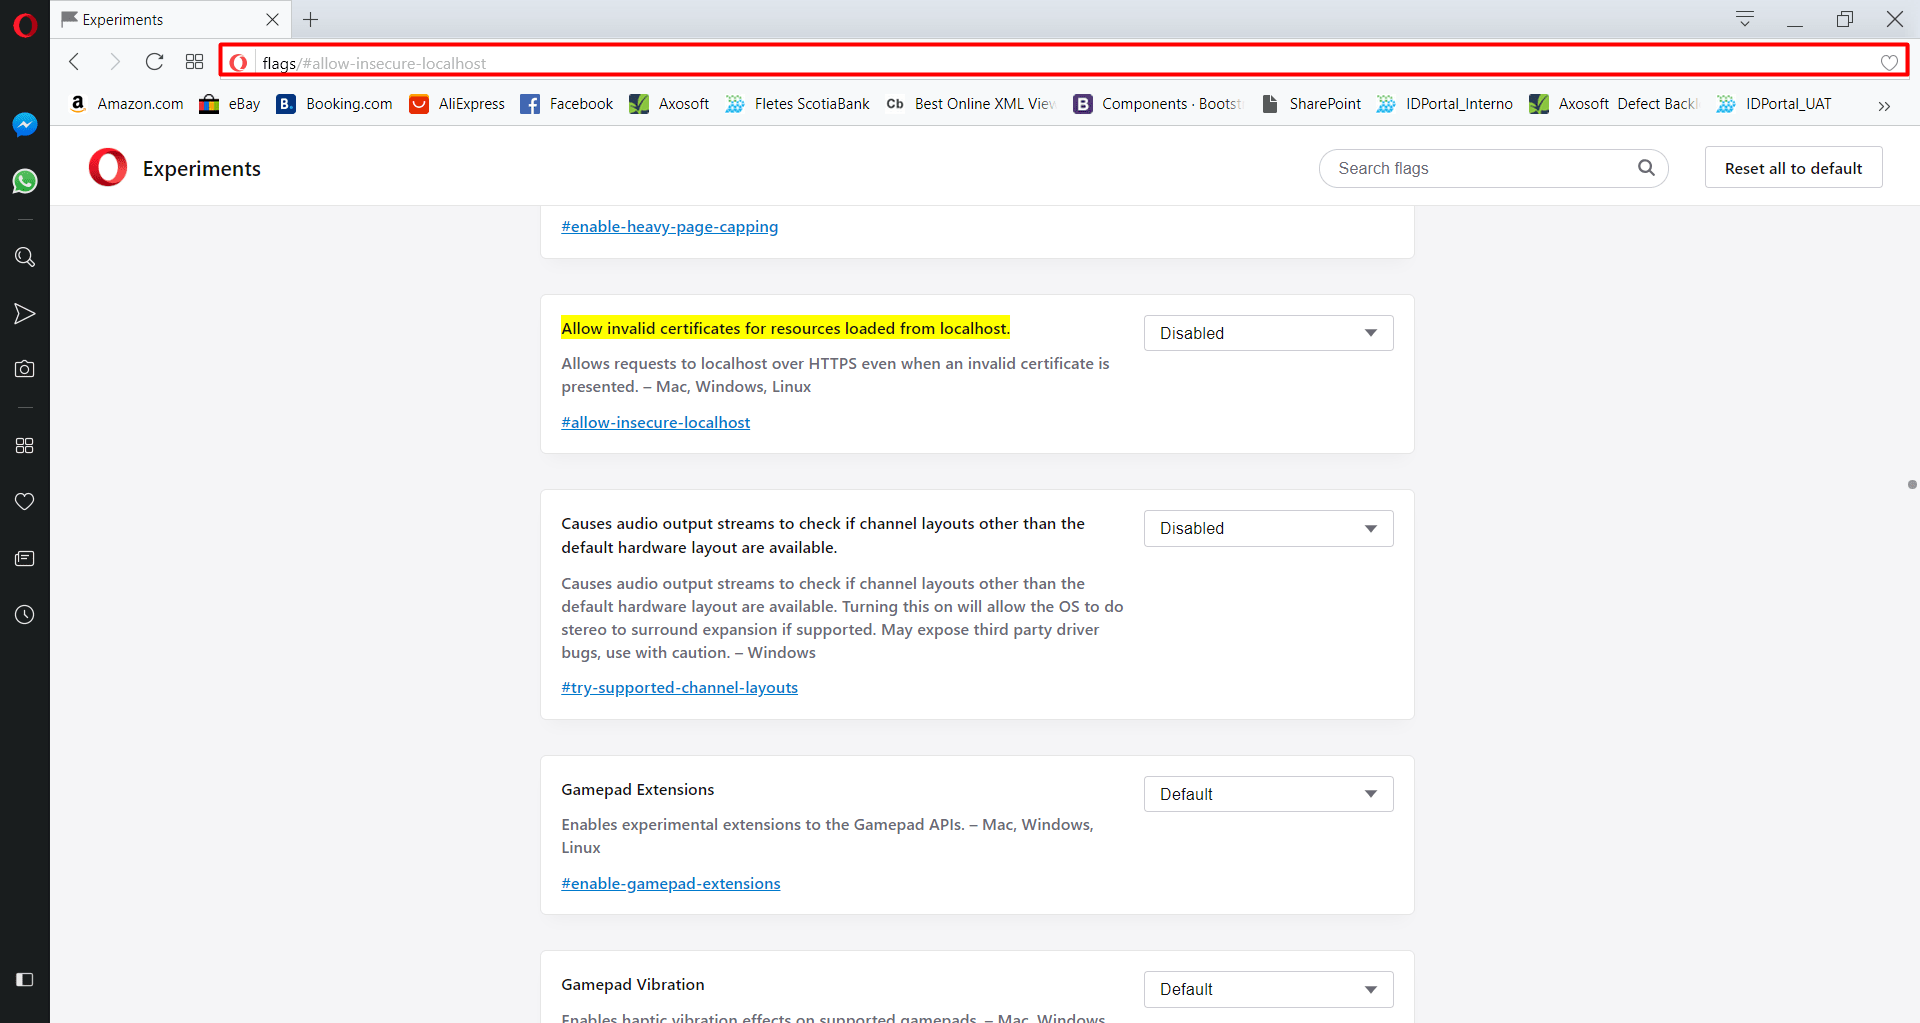Reload the current page

[x=154, y=62]
